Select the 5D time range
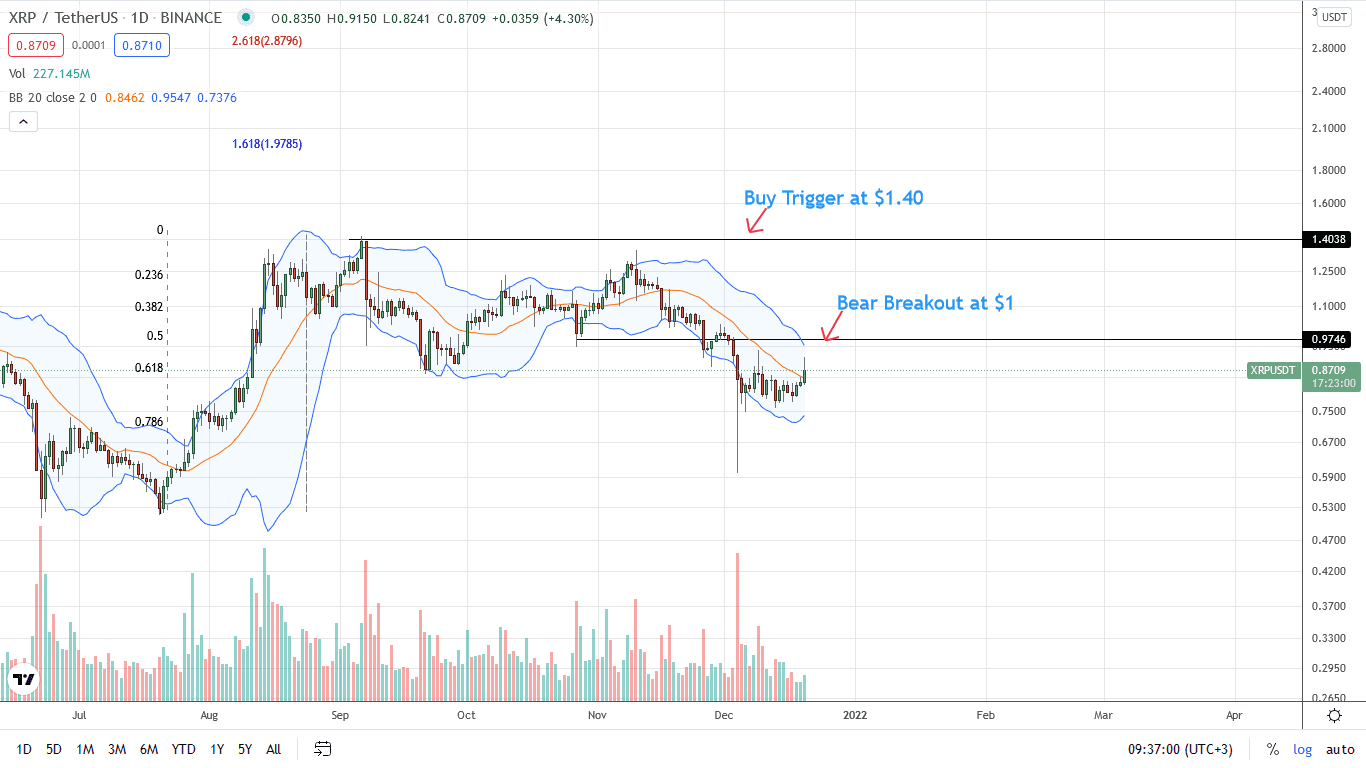Image resolution: width=1366 pixels, height=768 pixels. [54, 749]
